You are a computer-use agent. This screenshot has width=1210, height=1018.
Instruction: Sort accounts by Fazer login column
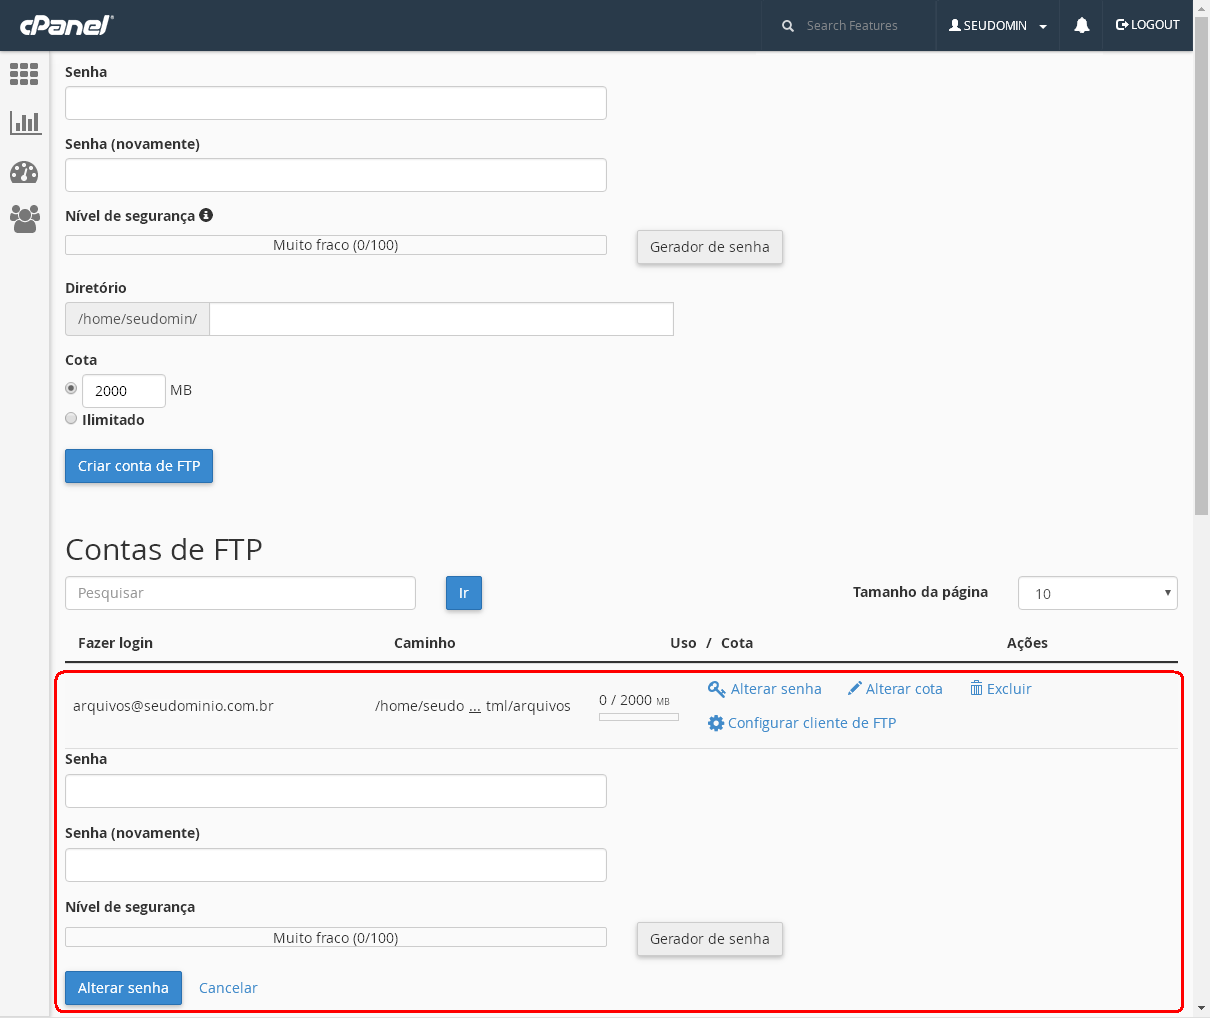pos(115,643)
